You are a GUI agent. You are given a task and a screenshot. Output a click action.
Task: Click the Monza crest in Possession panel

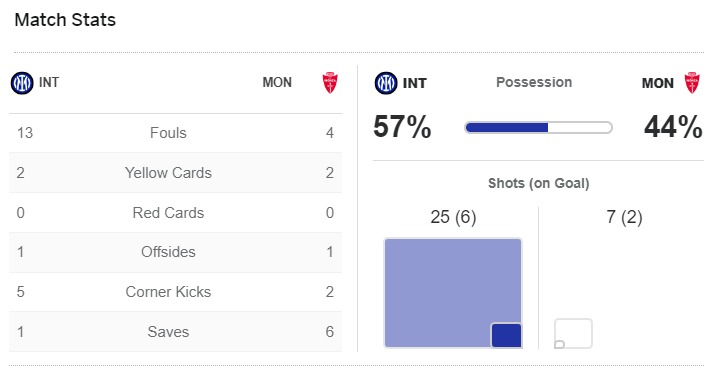(x=692, y=83)
